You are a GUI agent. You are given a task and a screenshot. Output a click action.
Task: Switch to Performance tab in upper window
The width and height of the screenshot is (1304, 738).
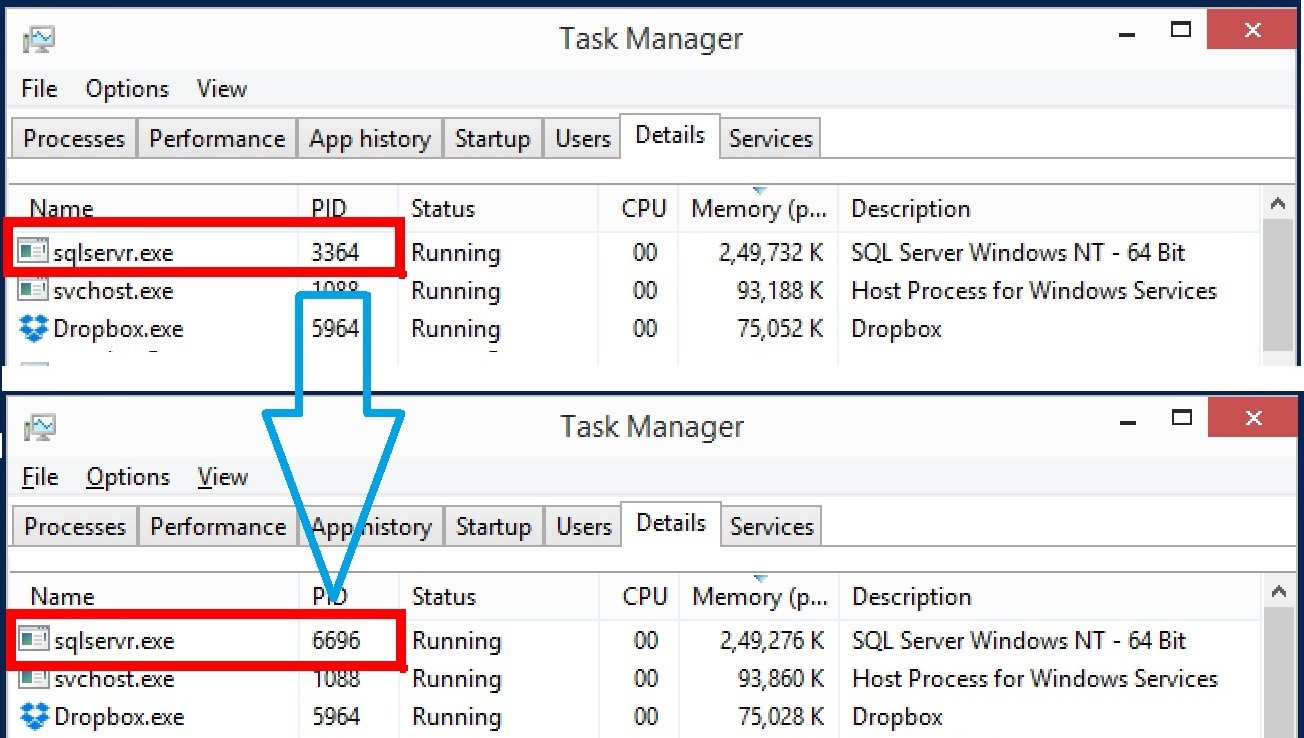(x=217, y=138)
